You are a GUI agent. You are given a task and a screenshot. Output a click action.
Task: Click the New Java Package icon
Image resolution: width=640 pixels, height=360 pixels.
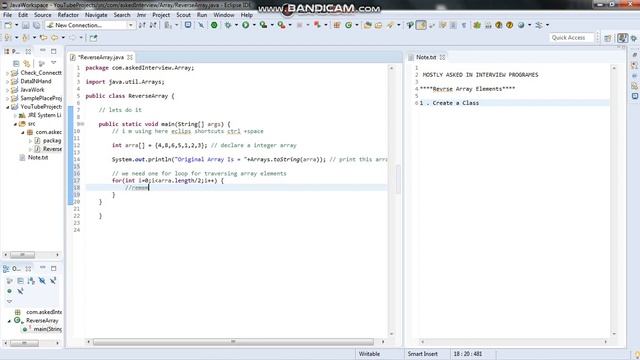click(x=337, y=25)
